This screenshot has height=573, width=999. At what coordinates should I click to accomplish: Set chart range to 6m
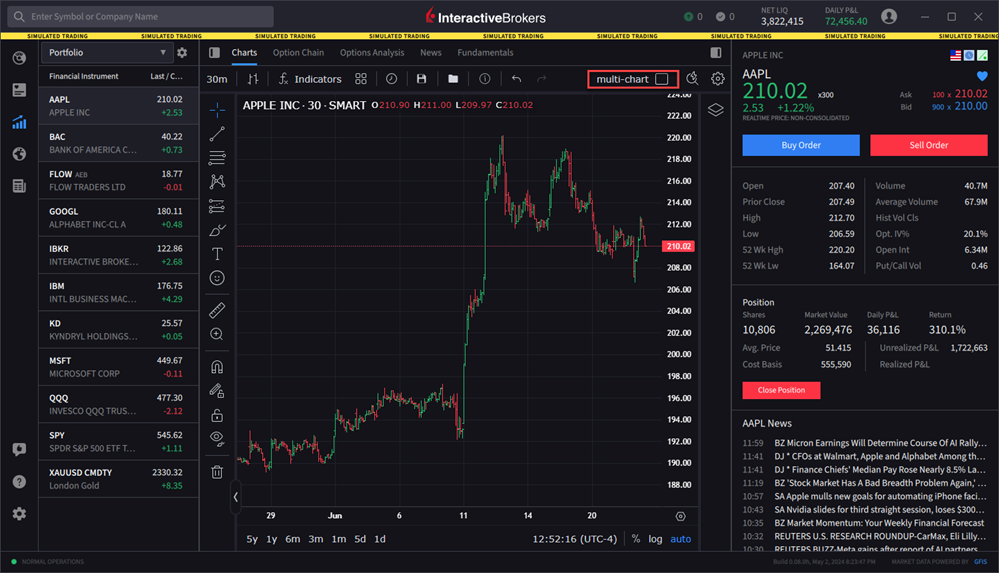pyautogui.click(x=292, y=539)
